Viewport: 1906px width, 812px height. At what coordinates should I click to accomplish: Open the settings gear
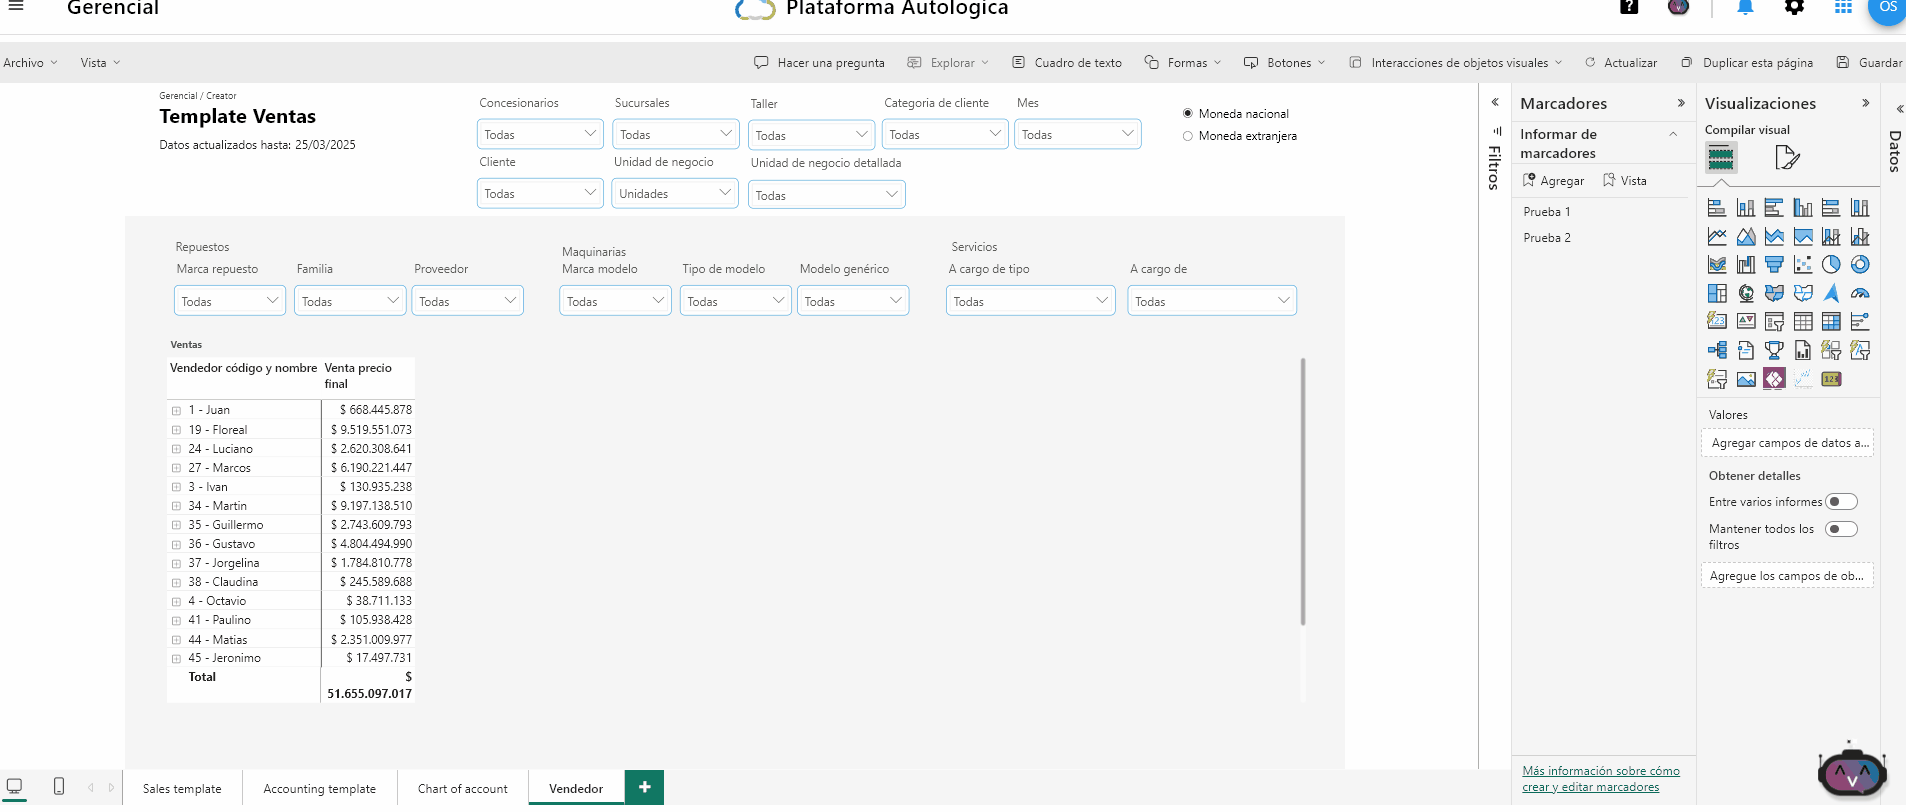(1794, 7)
